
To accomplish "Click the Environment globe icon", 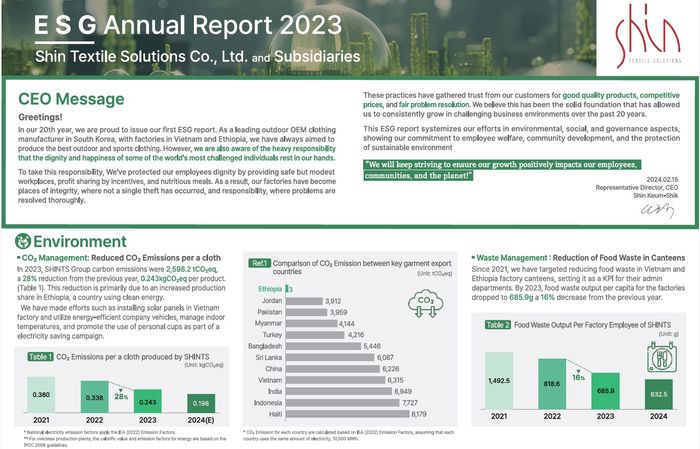I will [23, 241].
